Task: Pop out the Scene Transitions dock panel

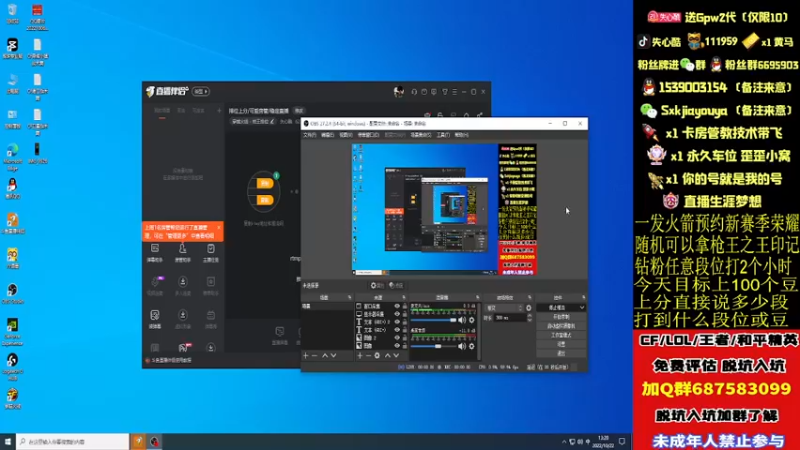Action: (x=530, y=297)
